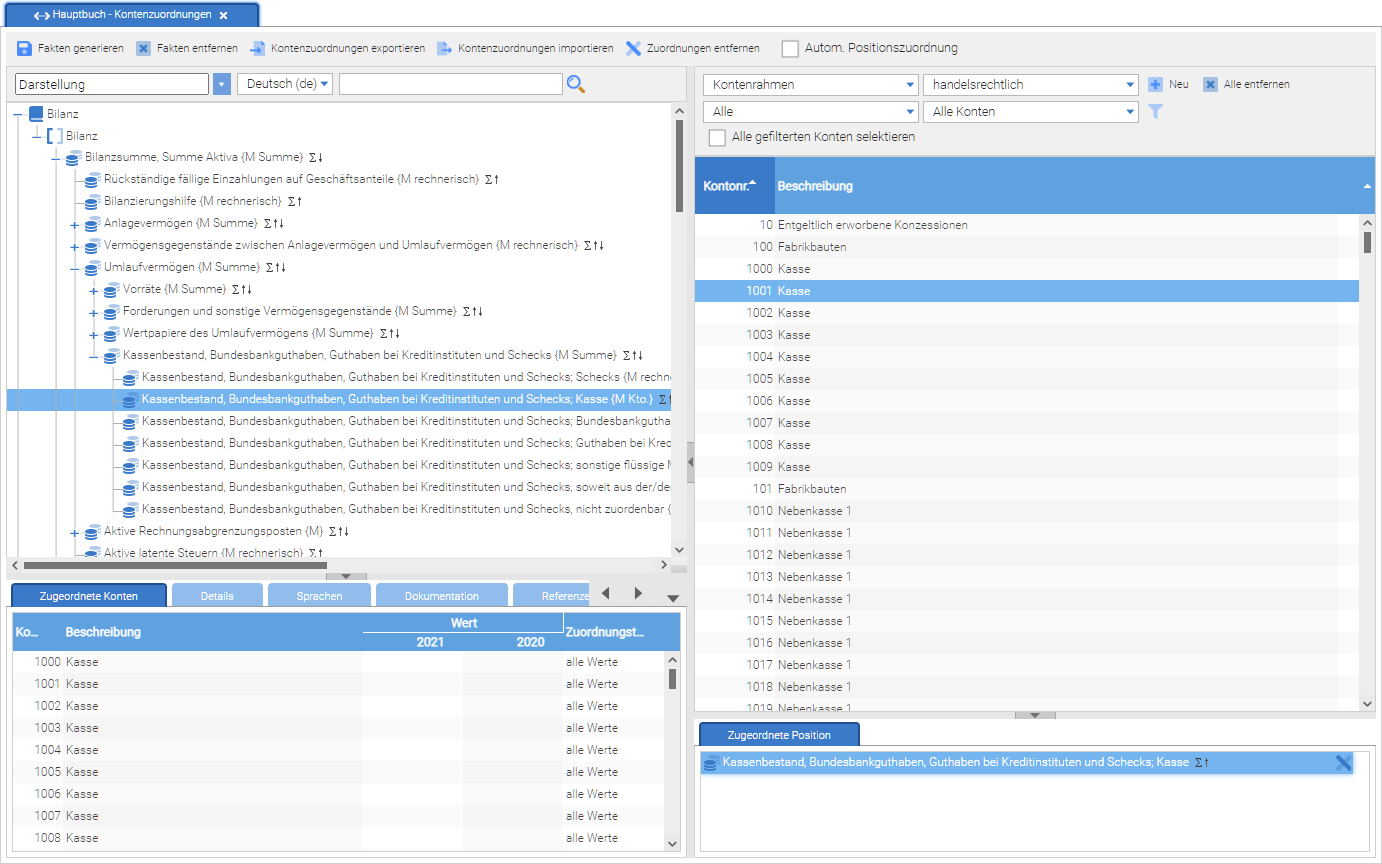Click Kontenzuordnungen importieren icon
Image resolution: width=1382 pixels, height=864 pixels.
tap(445, 48)
